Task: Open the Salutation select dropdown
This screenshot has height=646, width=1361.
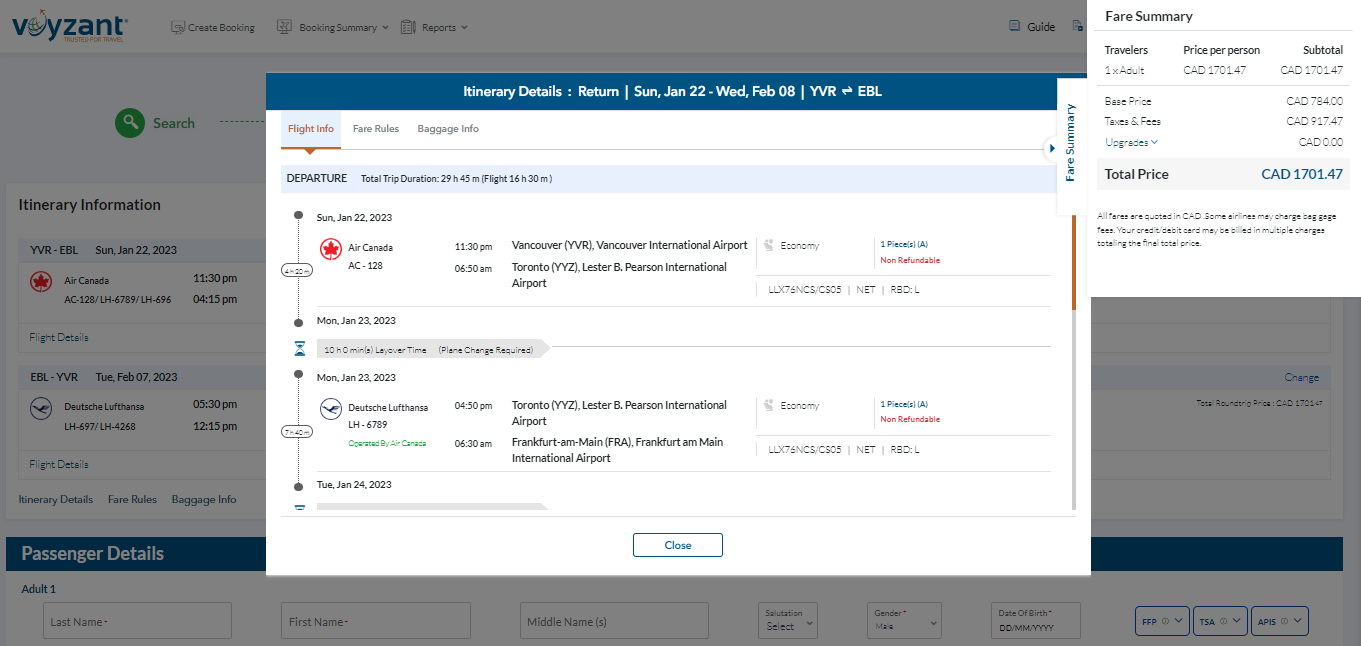Action: pos(788,621)
